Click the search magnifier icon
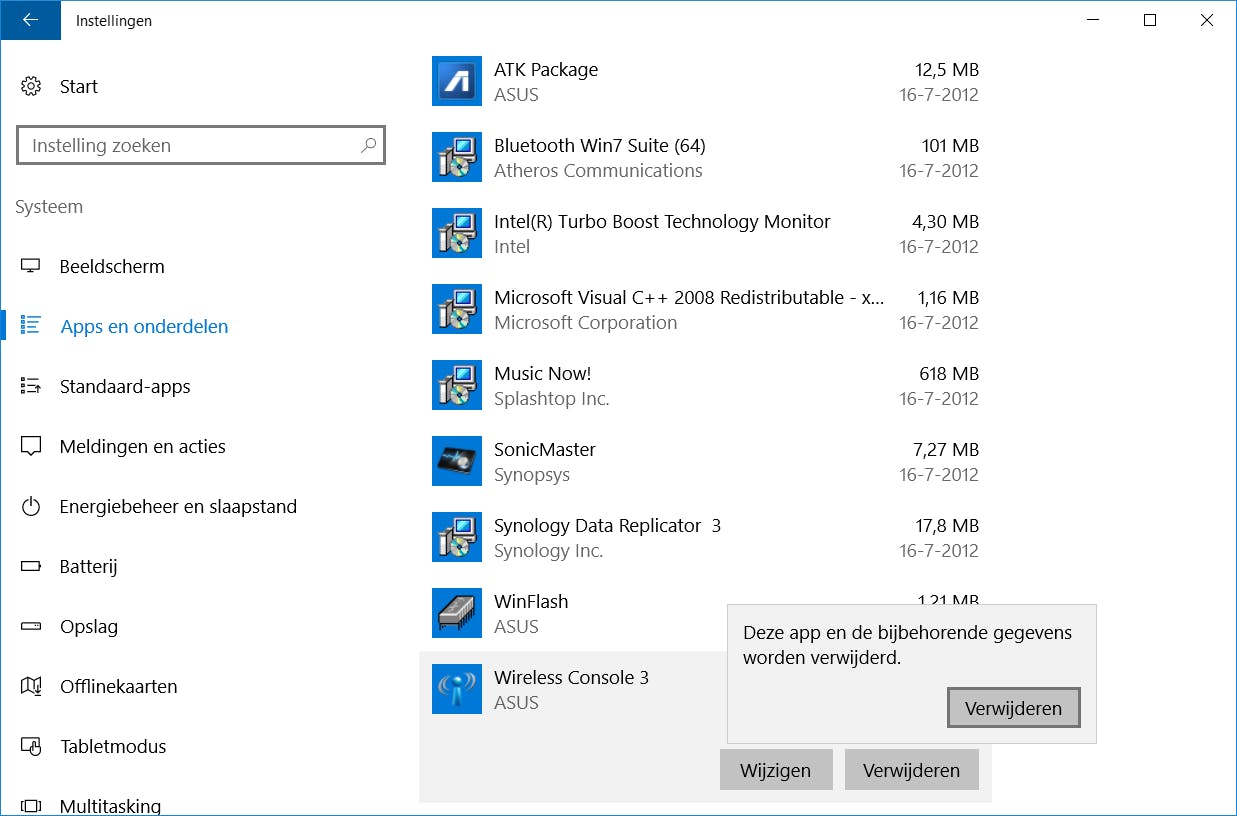The image size is (1237, 816). click(368, 145)
